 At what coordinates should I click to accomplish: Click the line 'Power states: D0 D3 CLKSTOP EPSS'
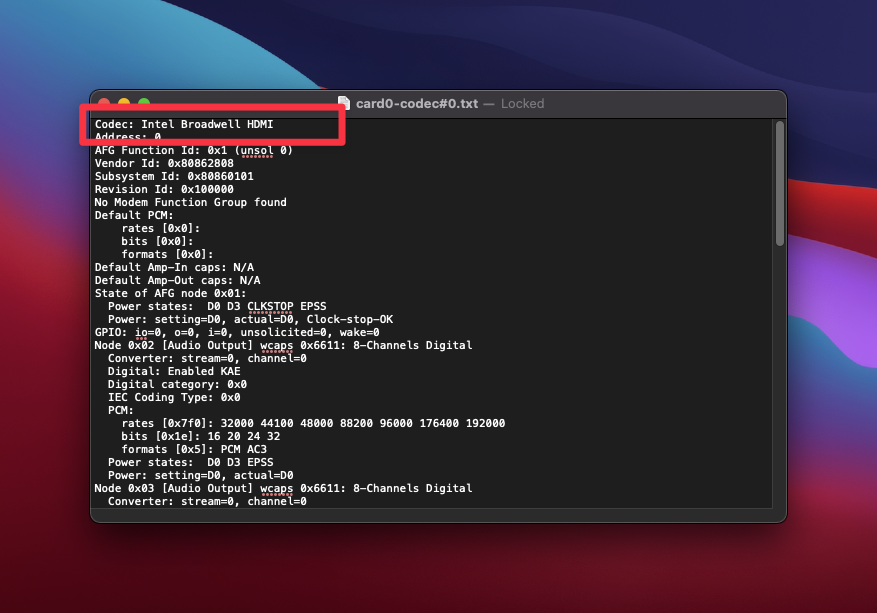click(217, 306)
